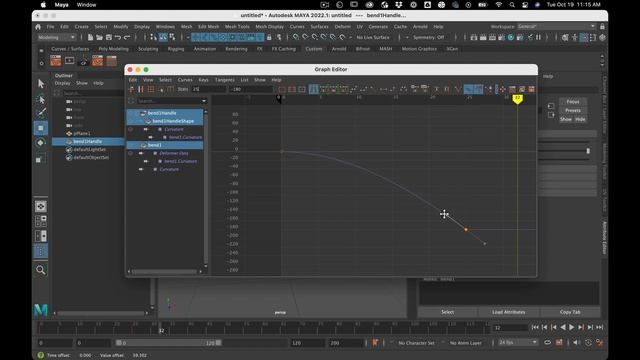Click the Redo arrow in status line
This screenshot has height=360, width=640.
coord(127,37)
